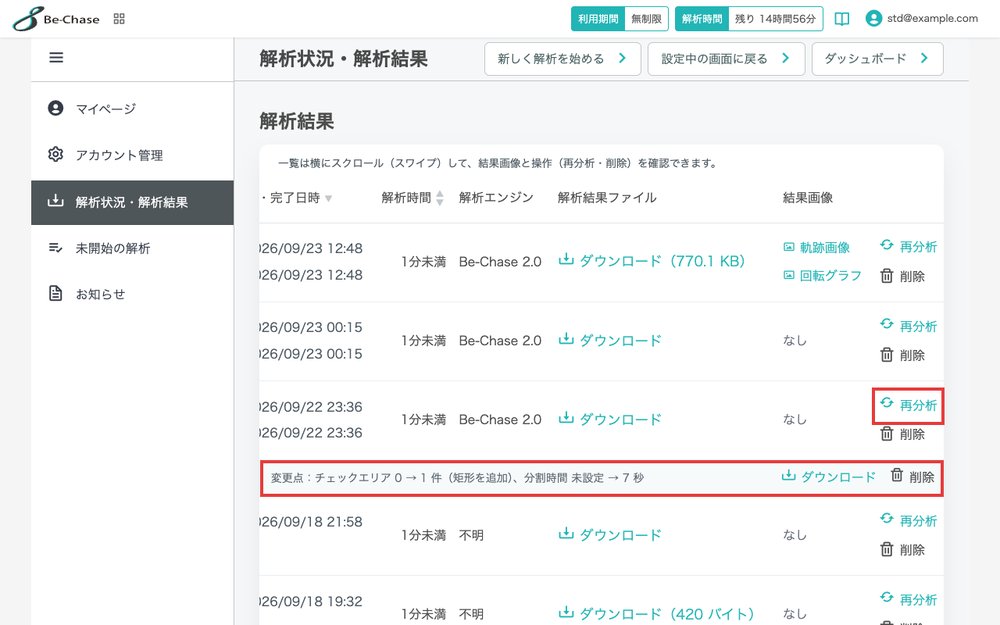Viewport: 1000px width, 625px height.
Task: Click the 結果画像 column header
Action: point(808,198)
